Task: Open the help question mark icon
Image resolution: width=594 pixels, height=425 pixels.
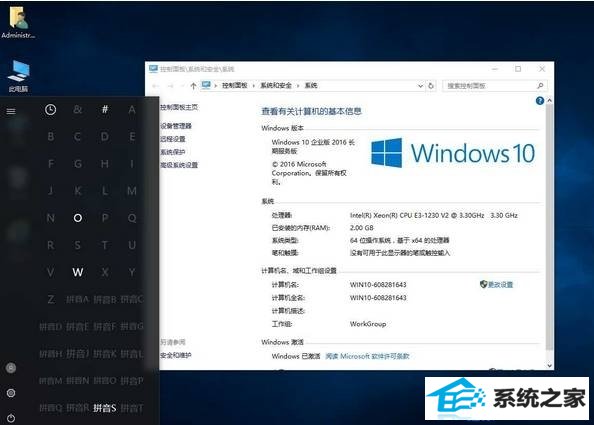Action: (x=540, y=101)
